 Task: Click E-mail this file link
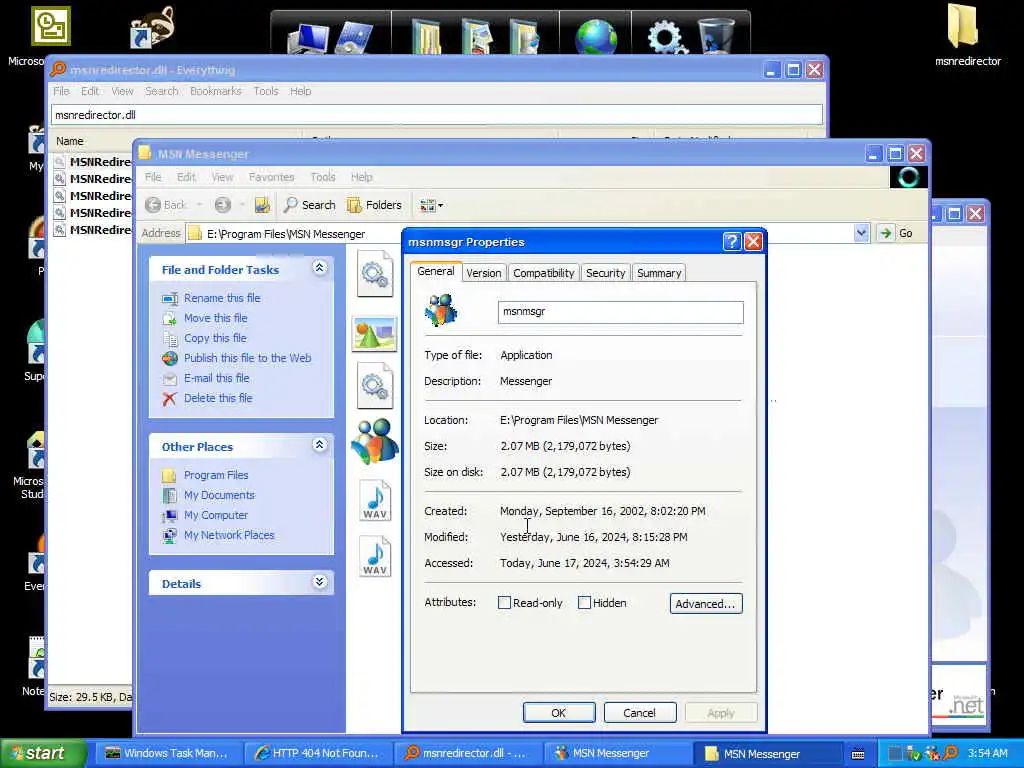(x=216, y=378)
